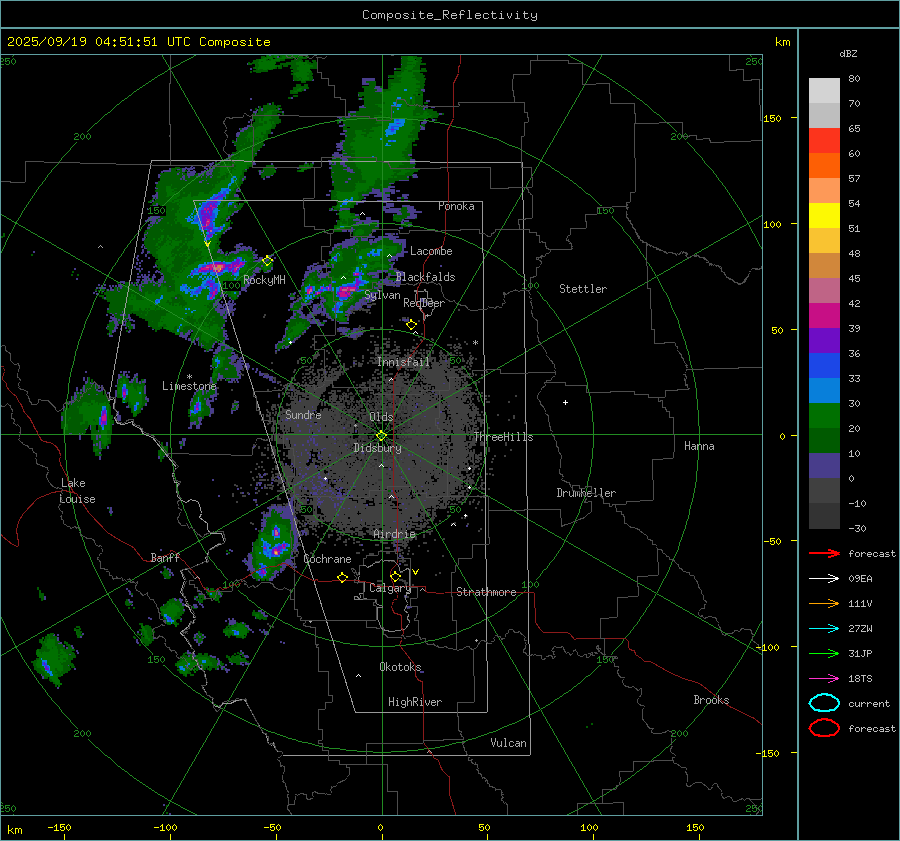Click the red forecast arrow legend icon
The image size is (900, 841).
824,553
